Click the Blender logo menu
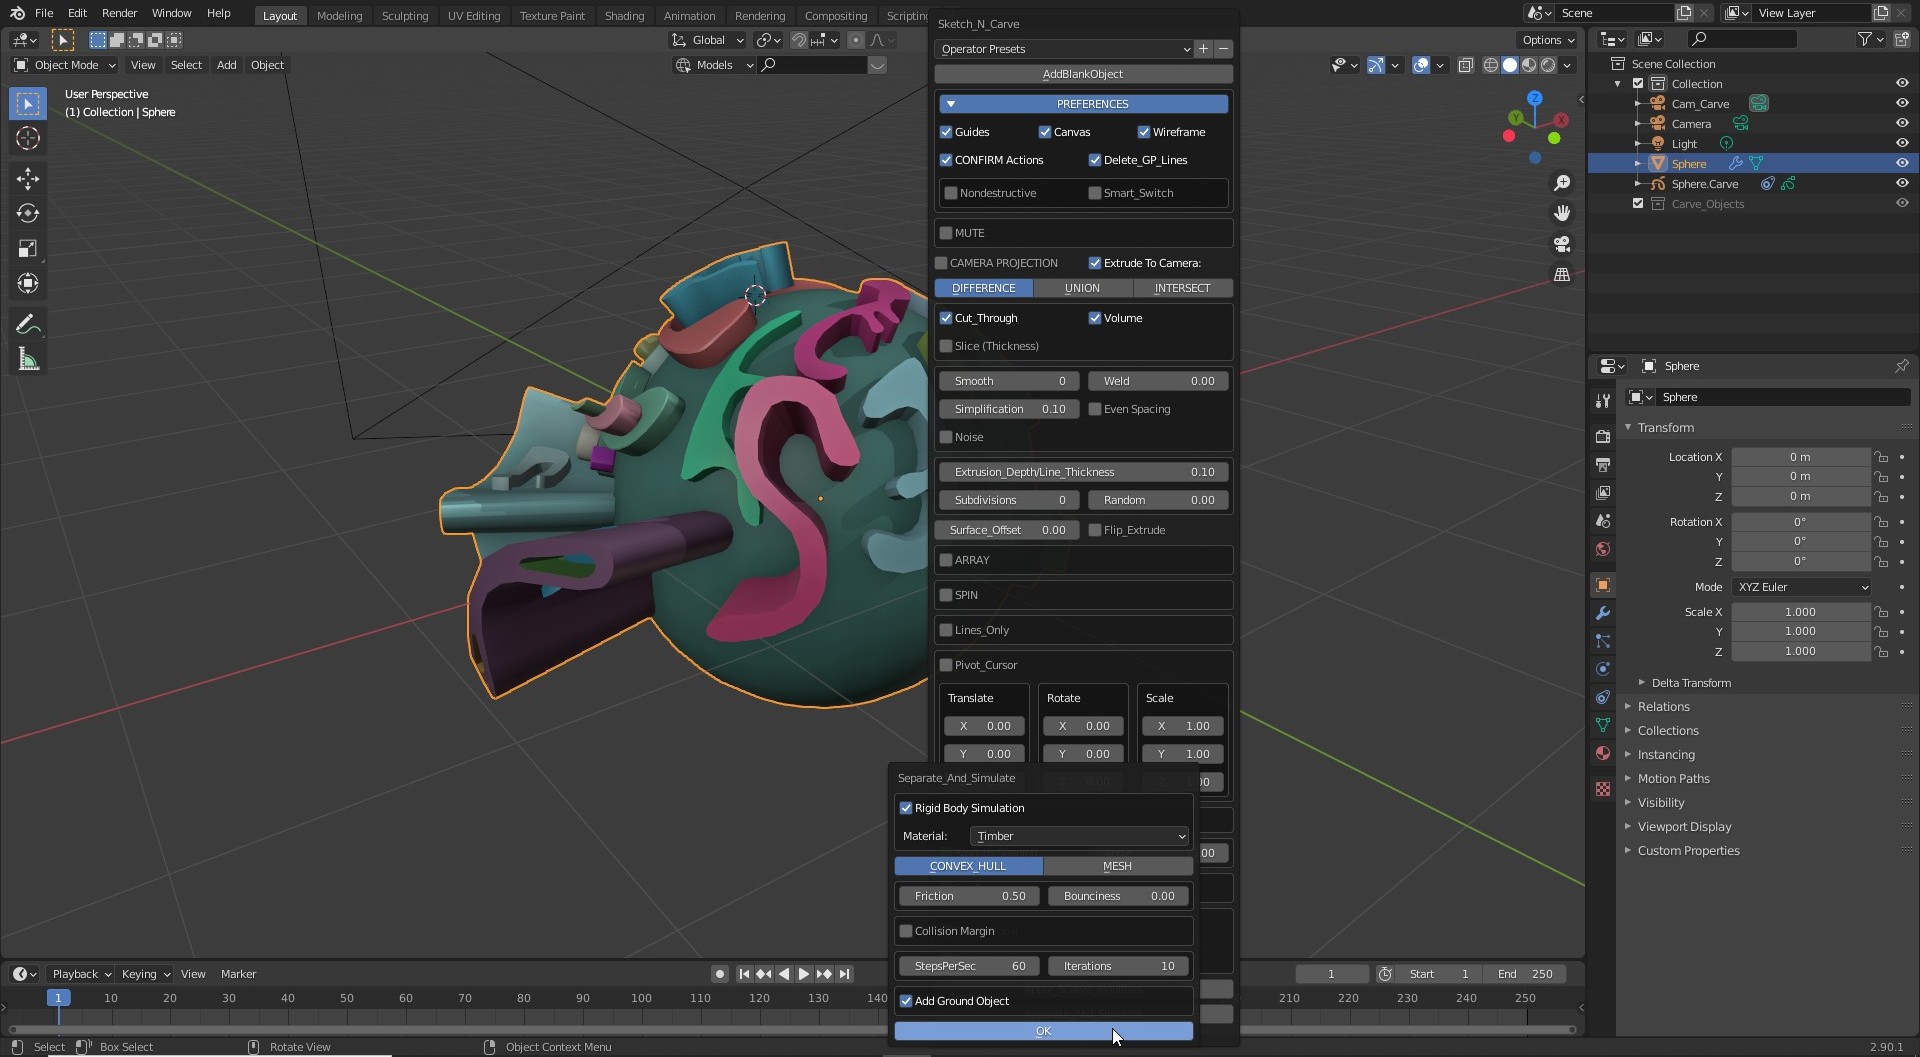 tap(17, 13)
